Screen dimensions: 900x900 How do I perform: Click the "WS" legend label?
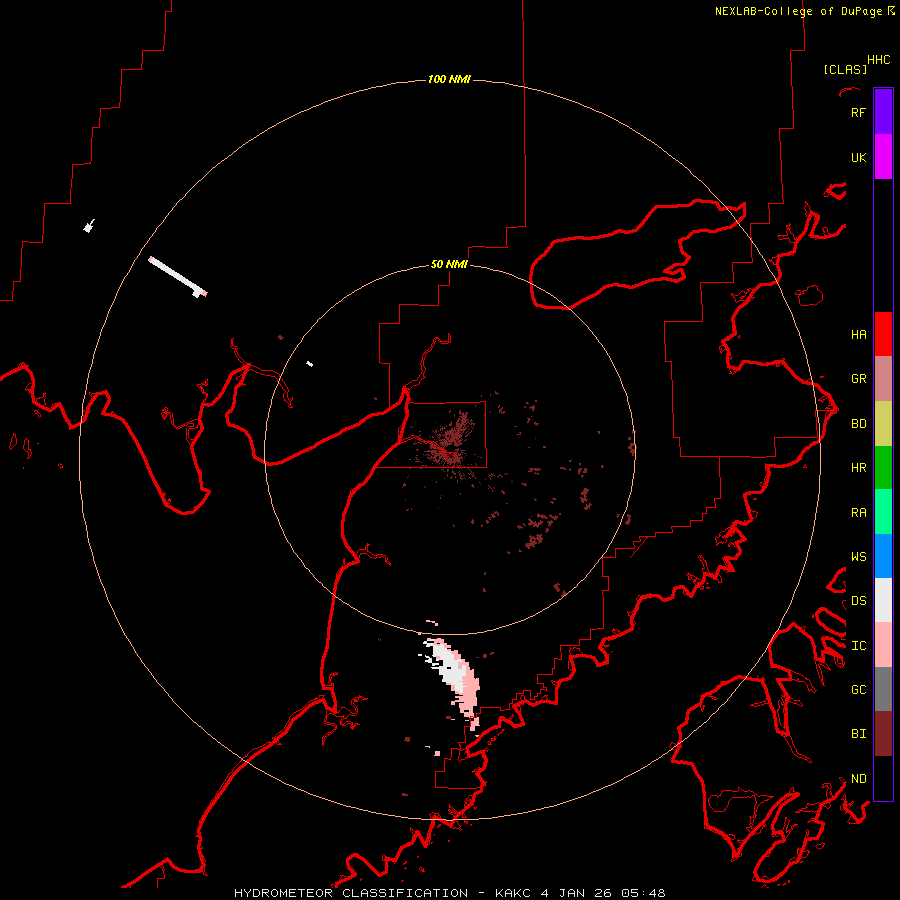(x=858, y=557)
